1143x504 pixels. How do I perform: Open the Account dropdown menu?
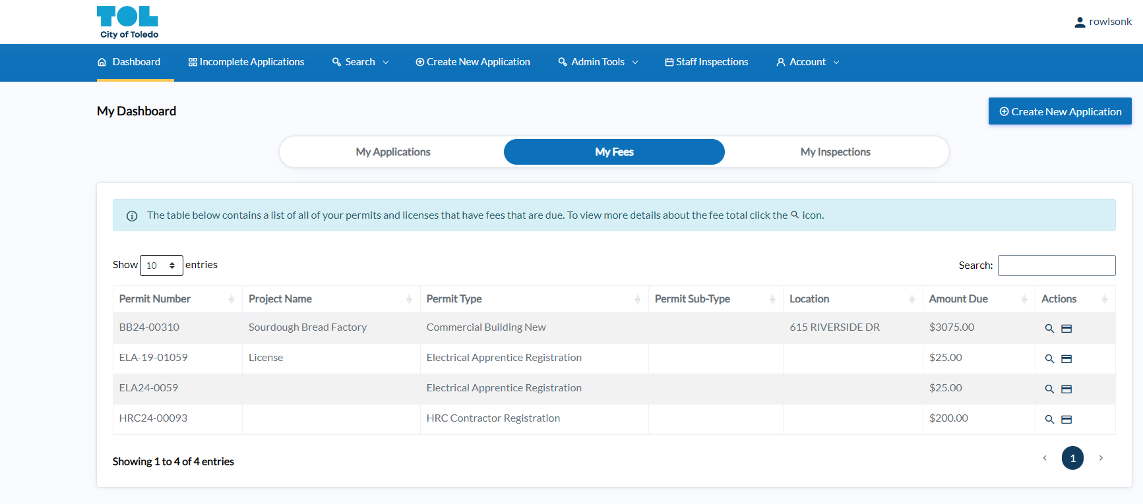pyautogui.click(x=807, y=62)
